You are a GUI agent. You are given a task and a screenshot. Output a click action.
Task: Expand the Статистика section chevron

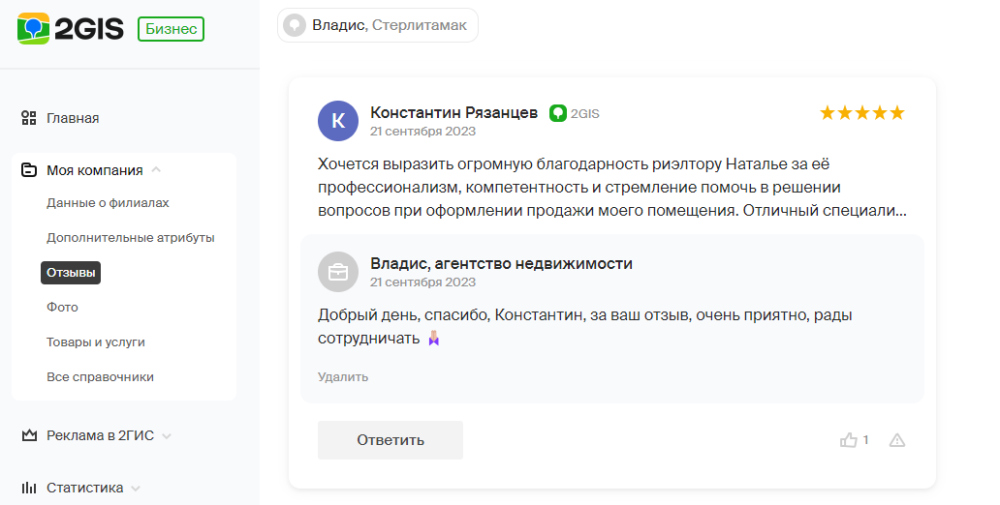click(135, 488)
